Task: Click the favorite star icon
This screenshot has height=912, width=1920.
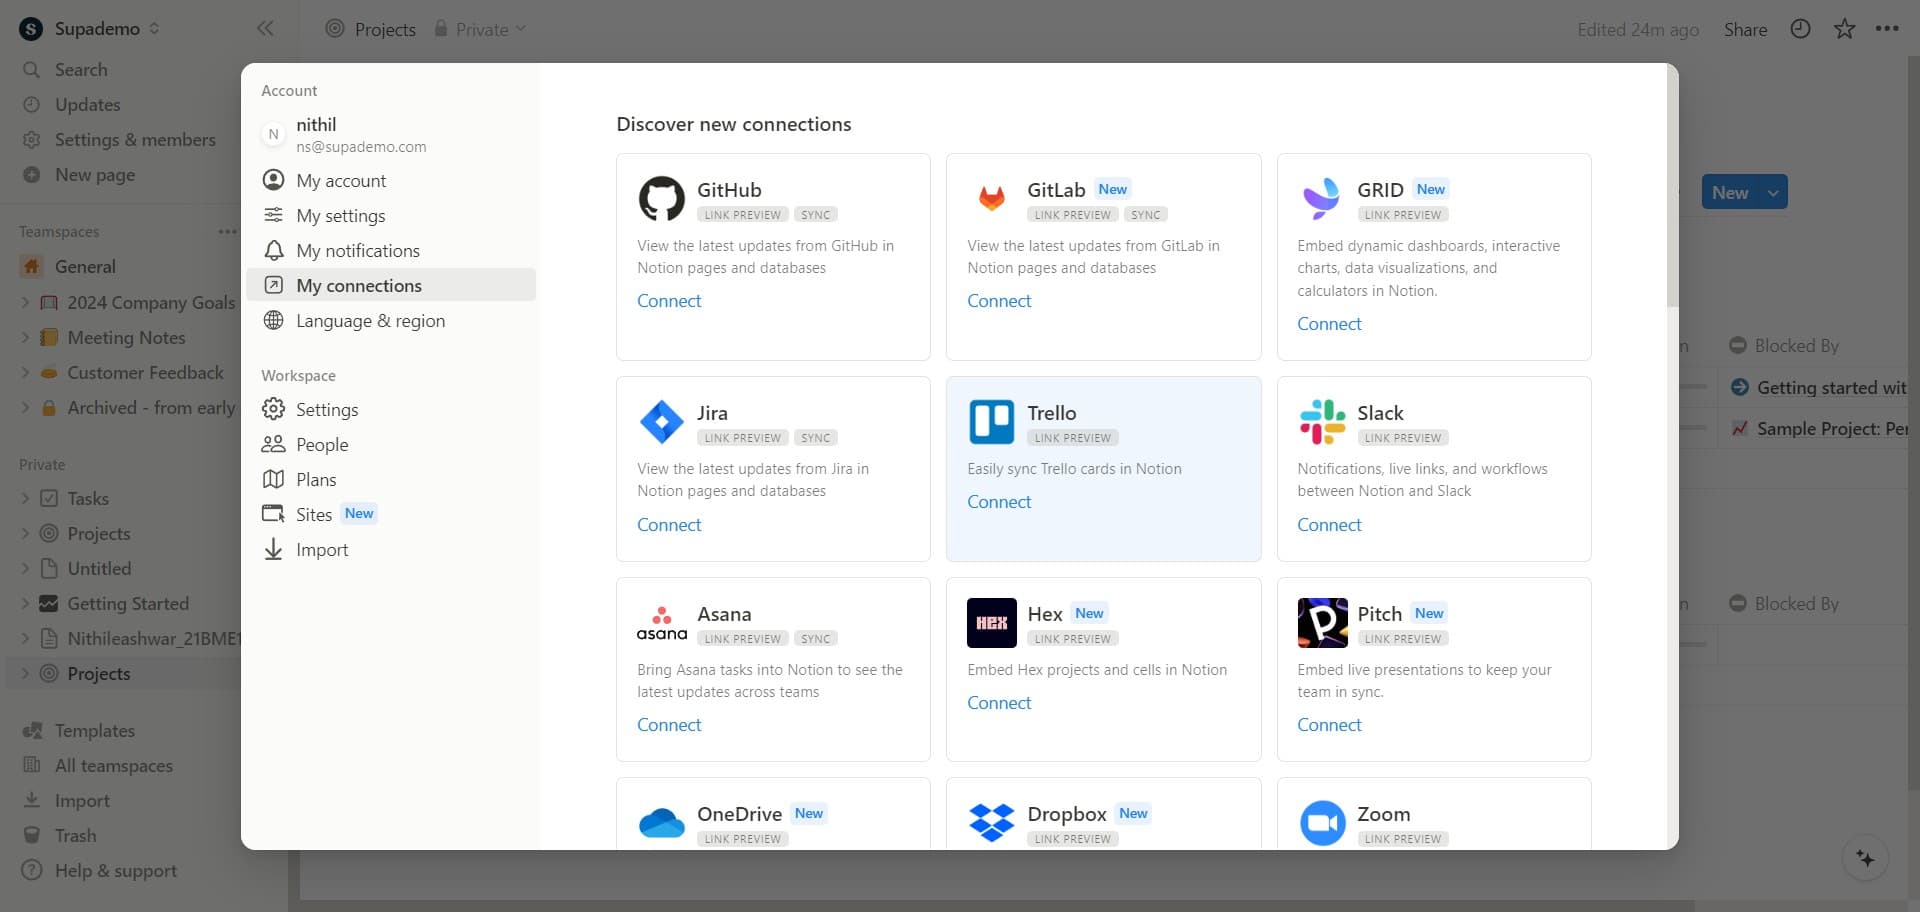Action: tap(1844, 29)
